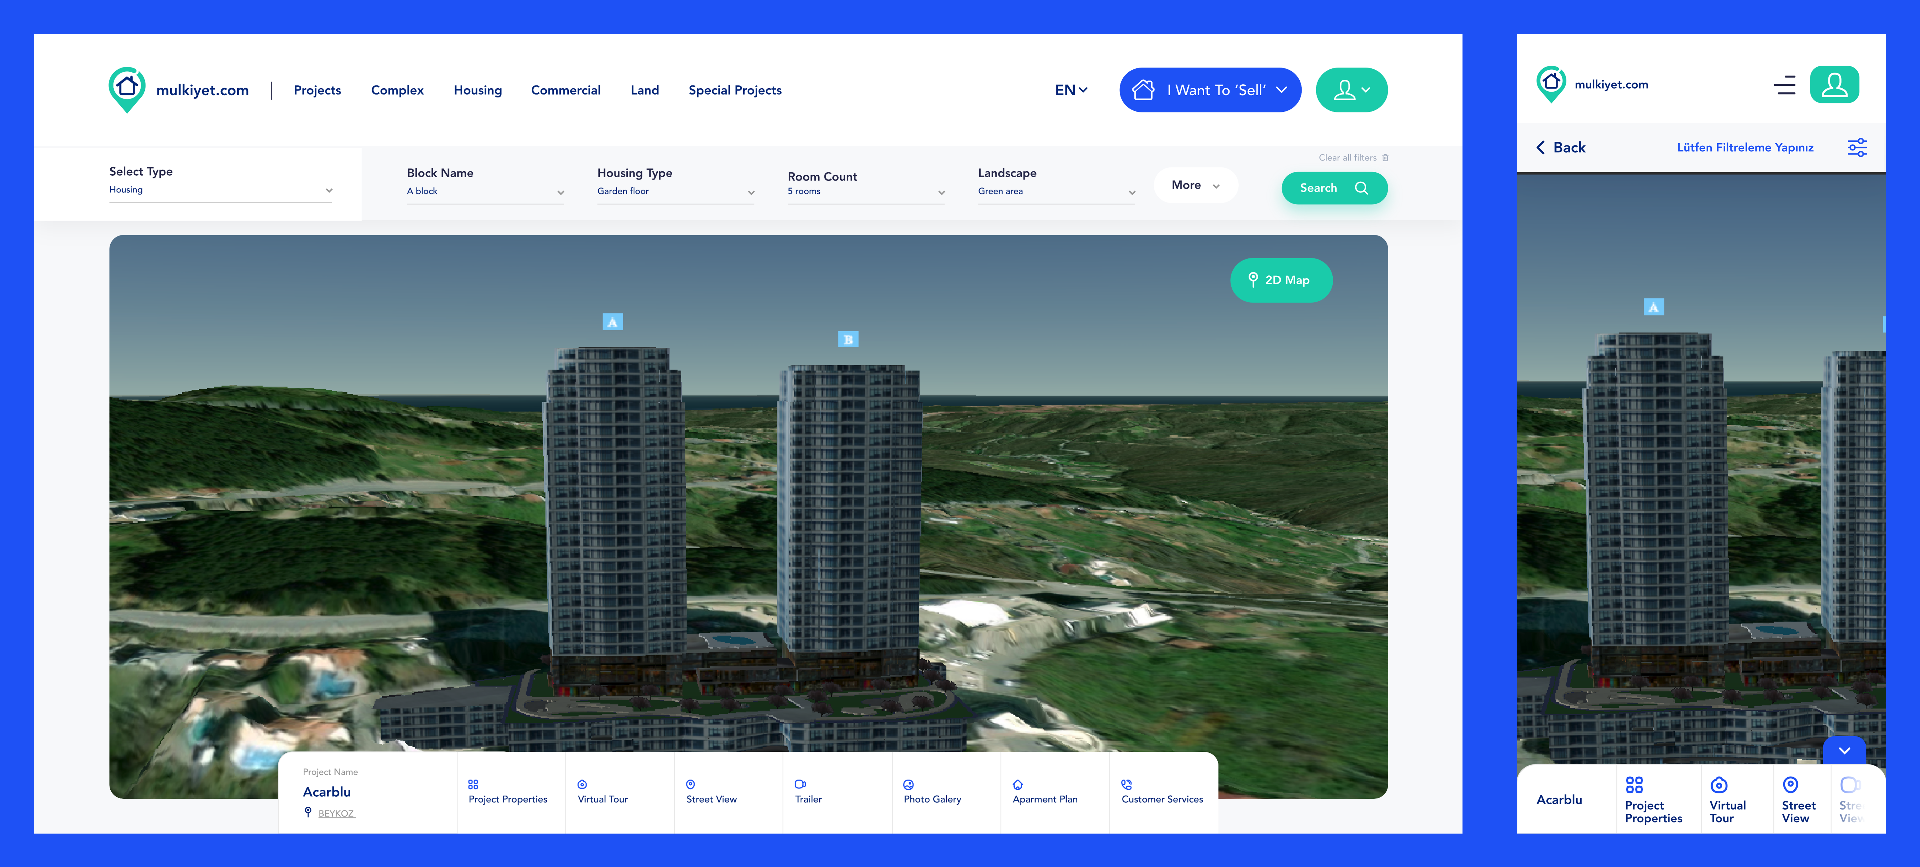
Task: Collapse mobile bottom panel with blue chevron
Action: (1844, 750)
